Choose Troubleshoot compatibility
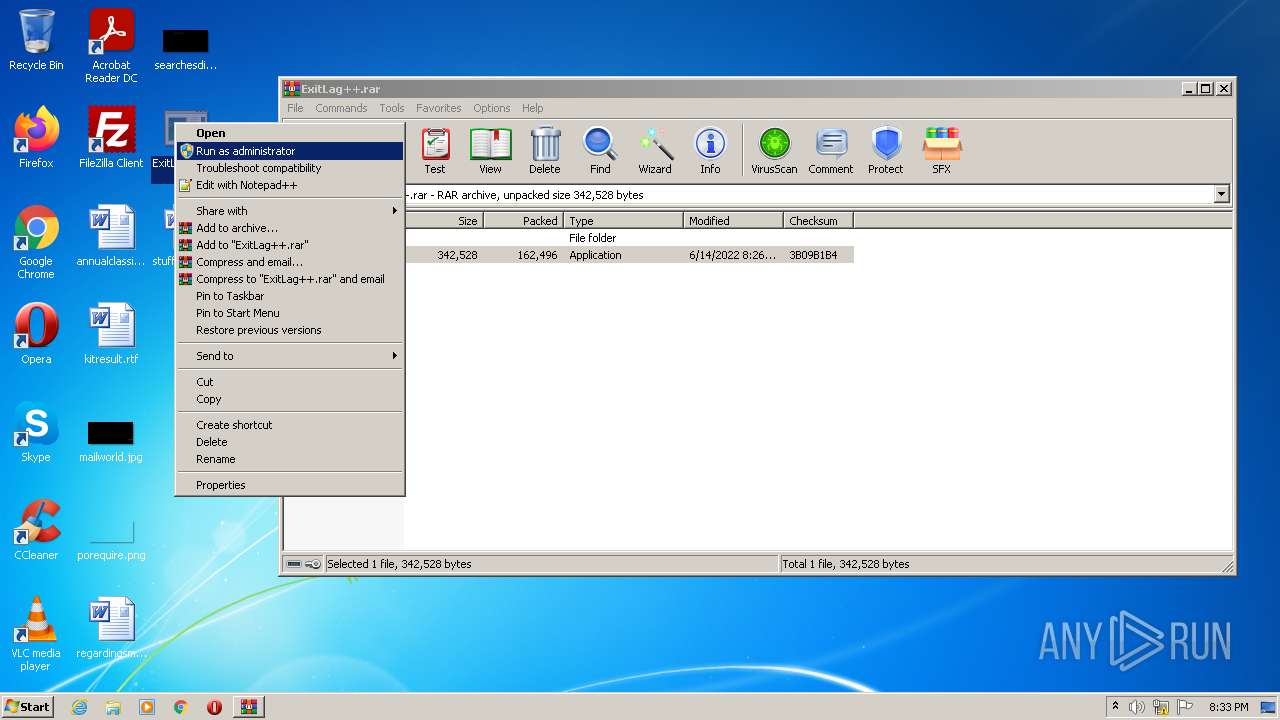1280x720 pixels. pos(290,168)
